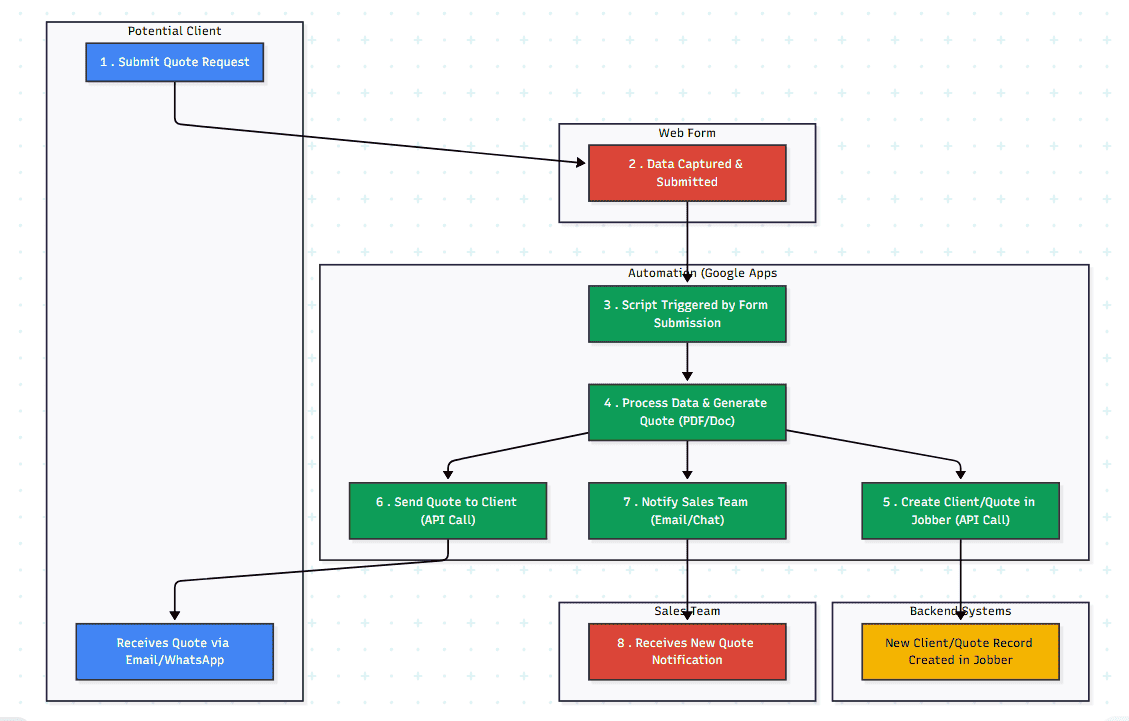
Task: Select the Script Triggered by Form Submission node
Action: [x=686, y=314]
